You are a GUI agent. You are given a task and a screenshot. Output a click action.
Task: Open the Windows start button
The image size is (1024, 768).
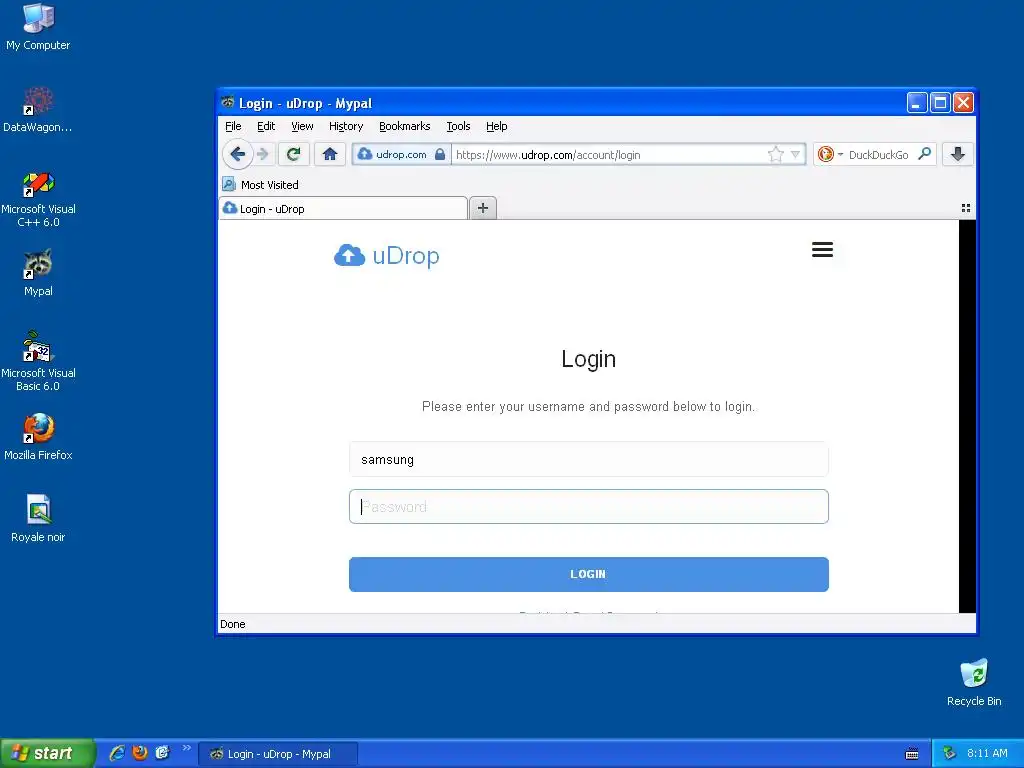[47, 753]
